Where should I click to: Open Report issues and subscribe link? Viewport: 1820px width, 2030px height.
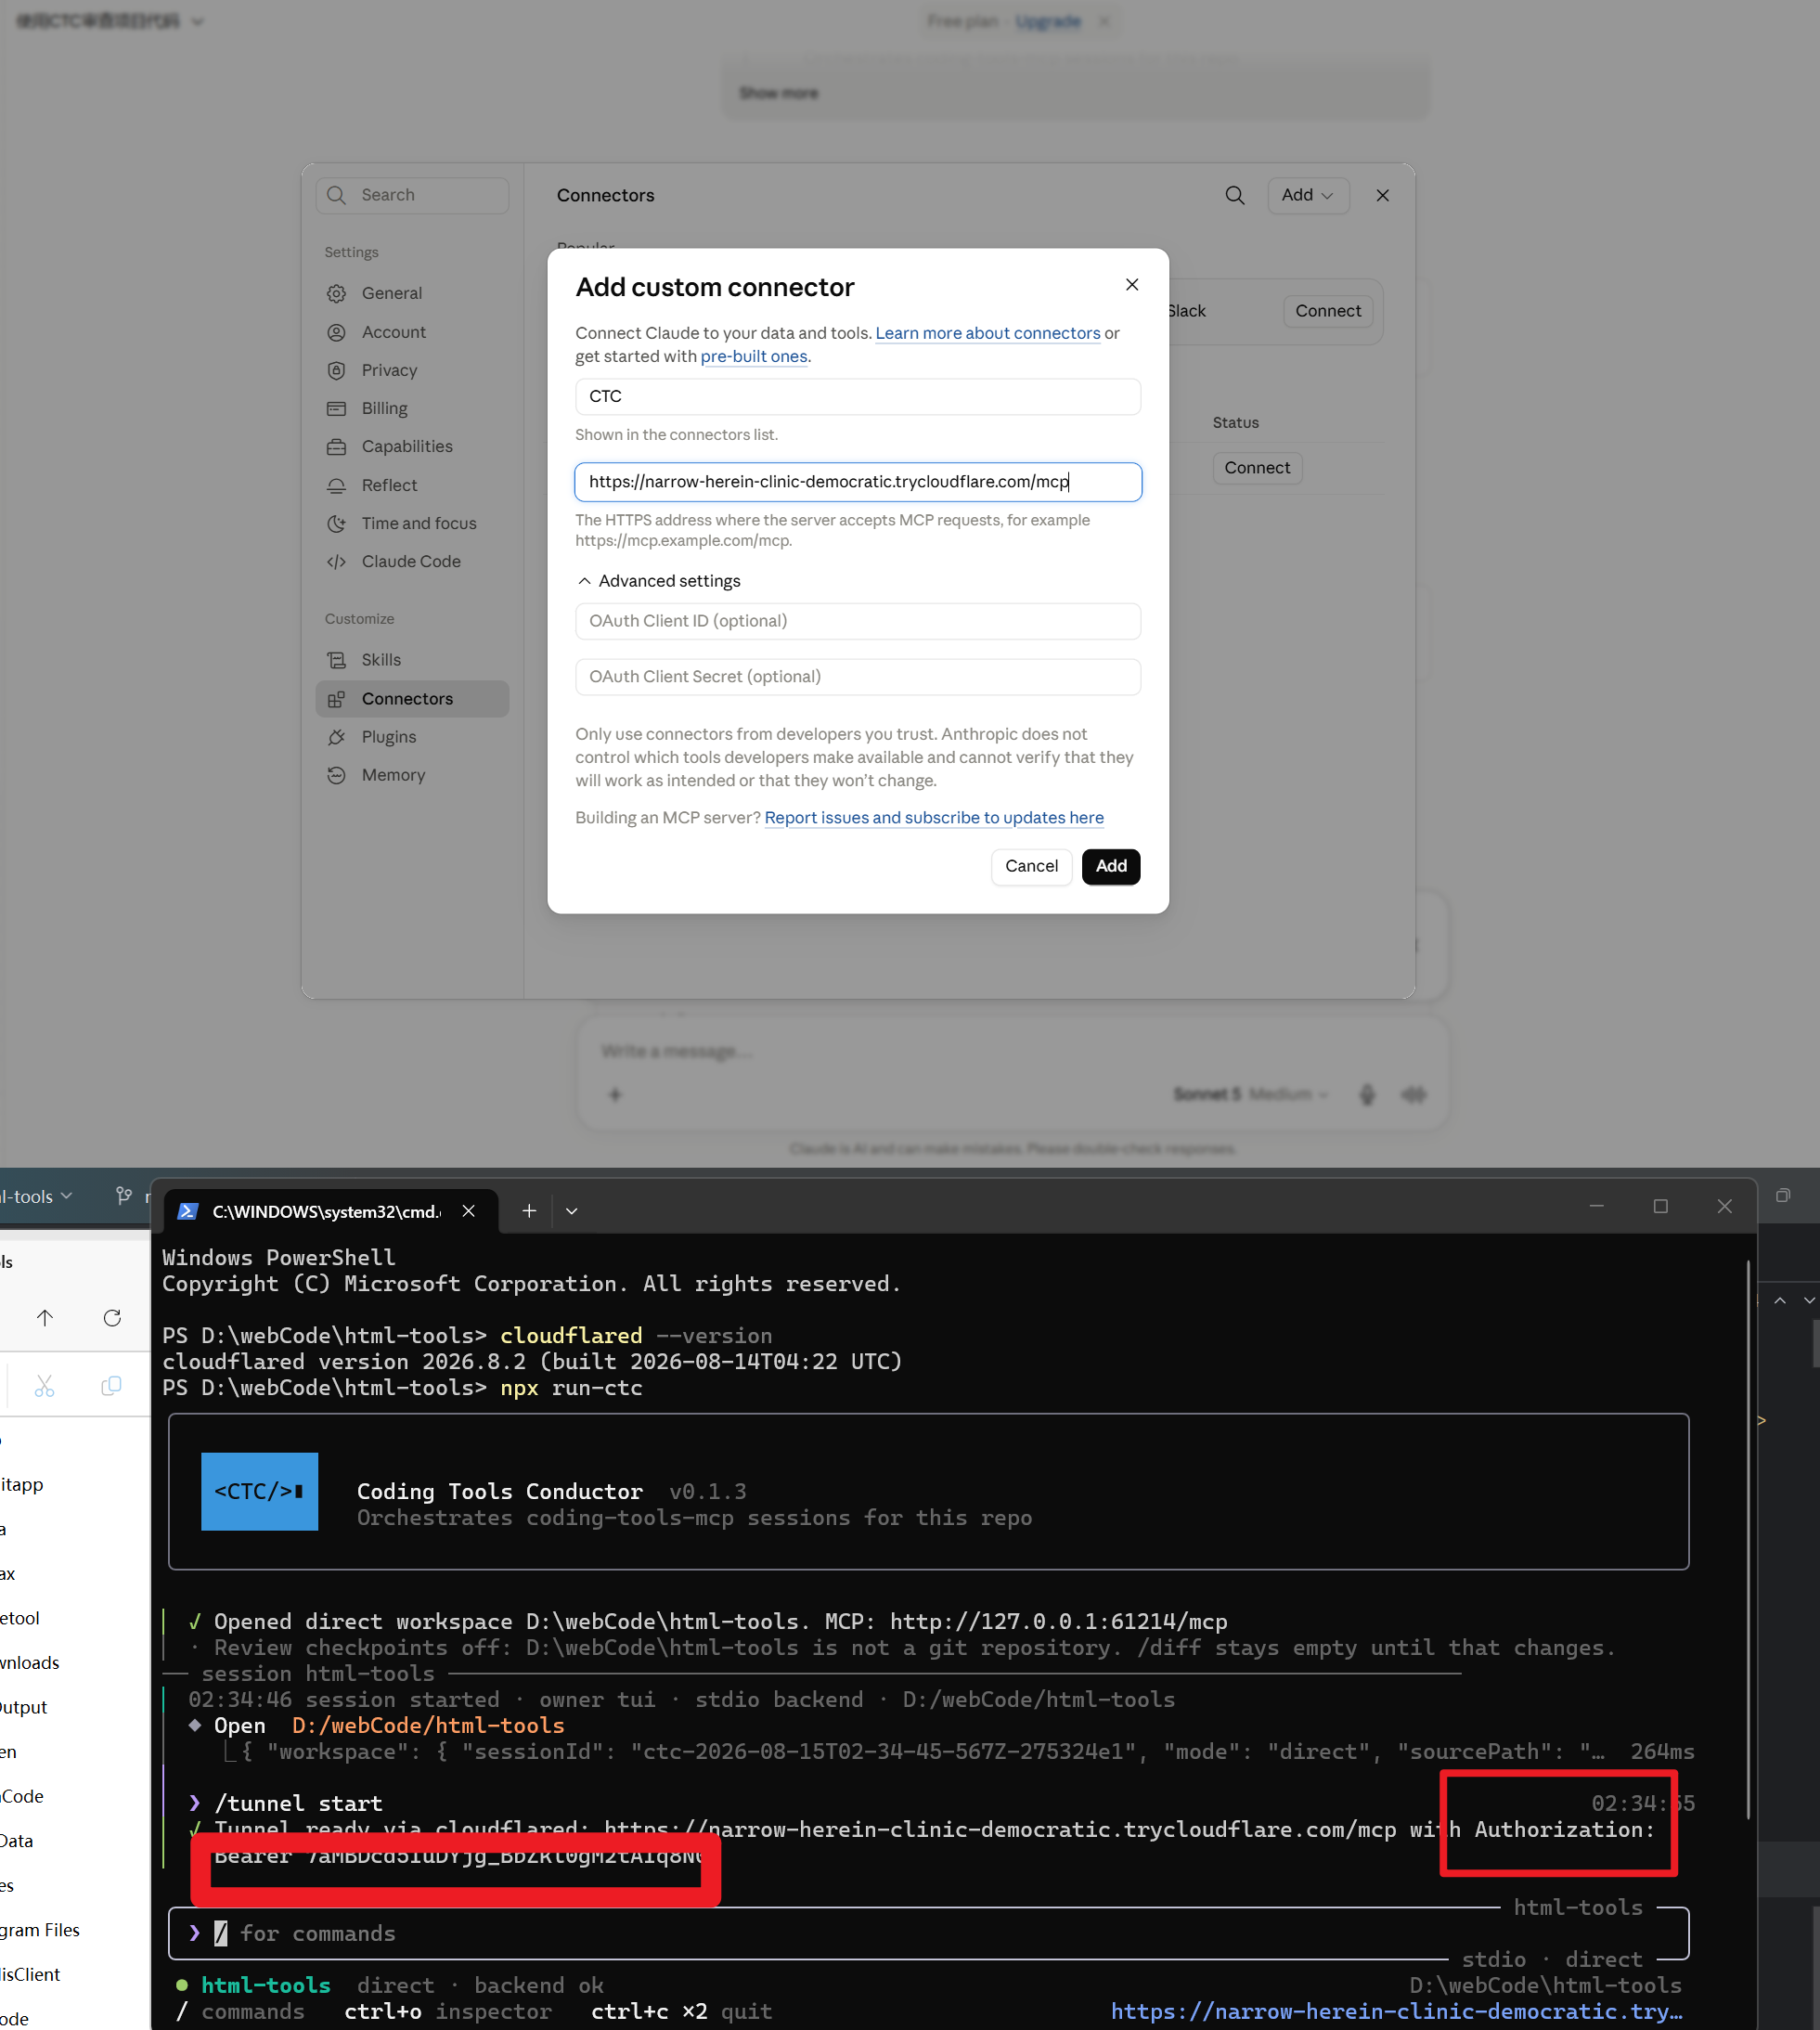(x=934, y=817)
